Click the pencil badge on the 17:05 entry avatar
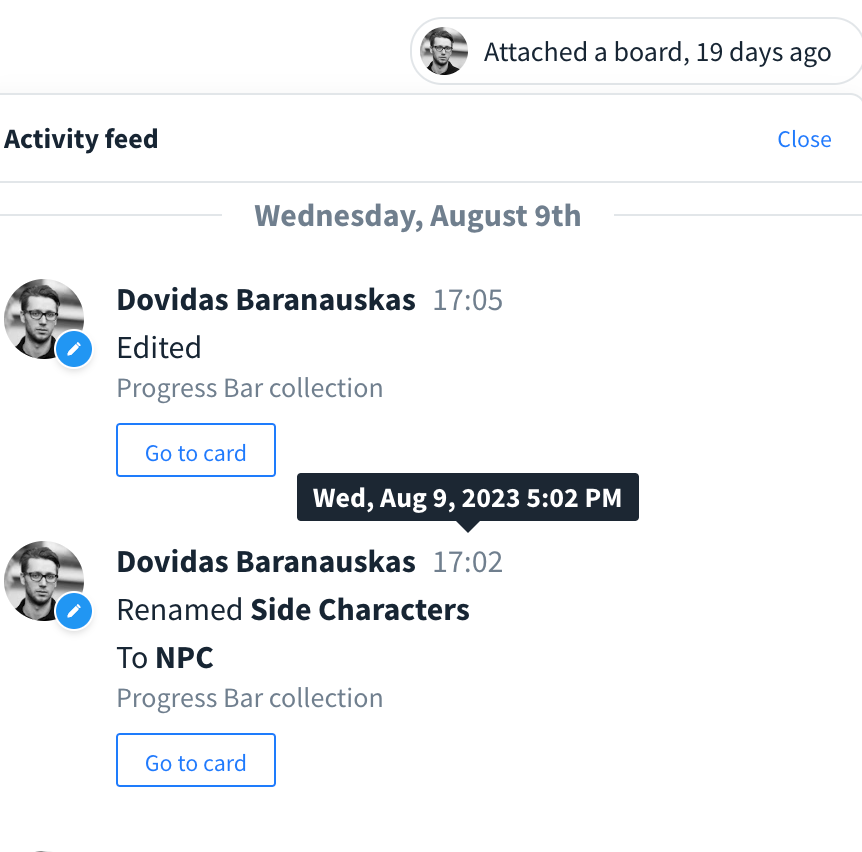 [x=74, y=350]
